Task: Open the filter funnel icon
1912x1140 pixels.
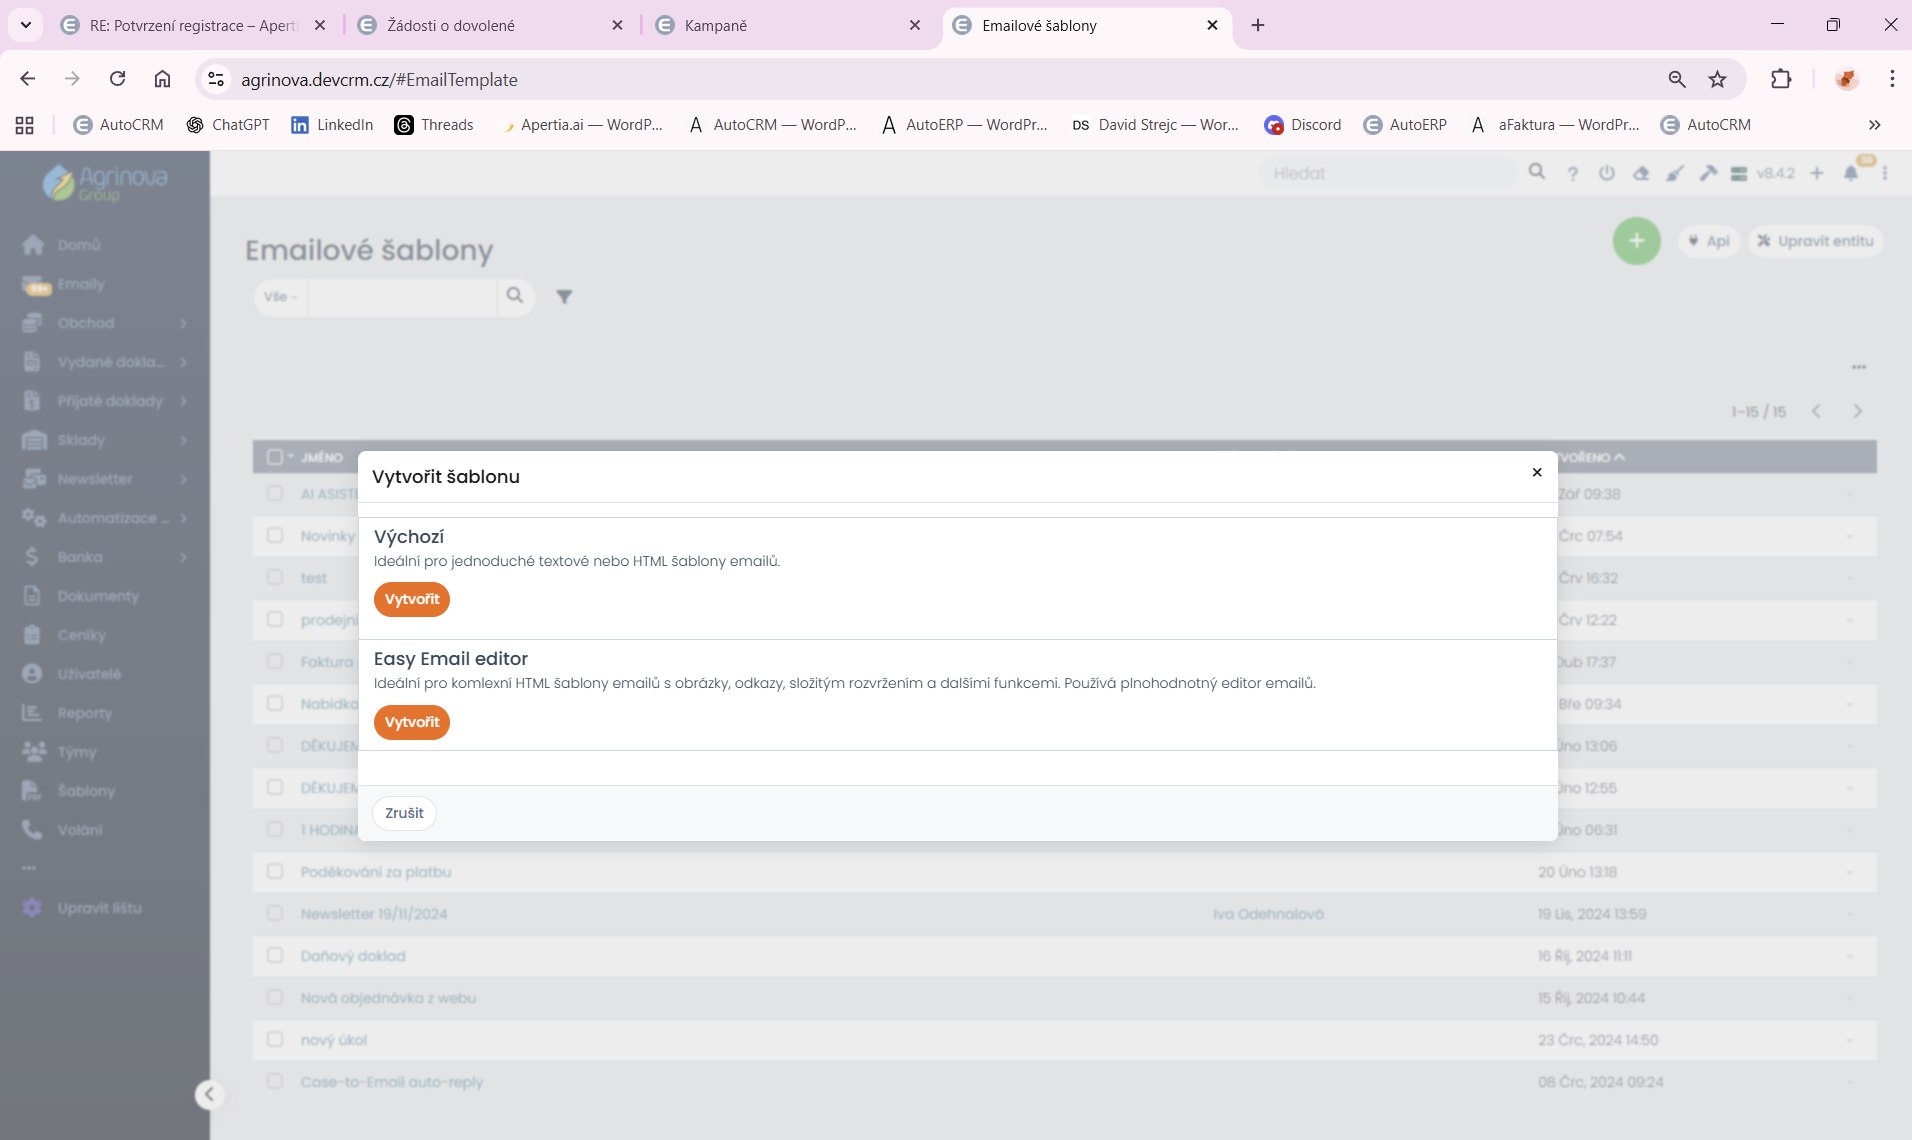Action: (x=564, y=297)
